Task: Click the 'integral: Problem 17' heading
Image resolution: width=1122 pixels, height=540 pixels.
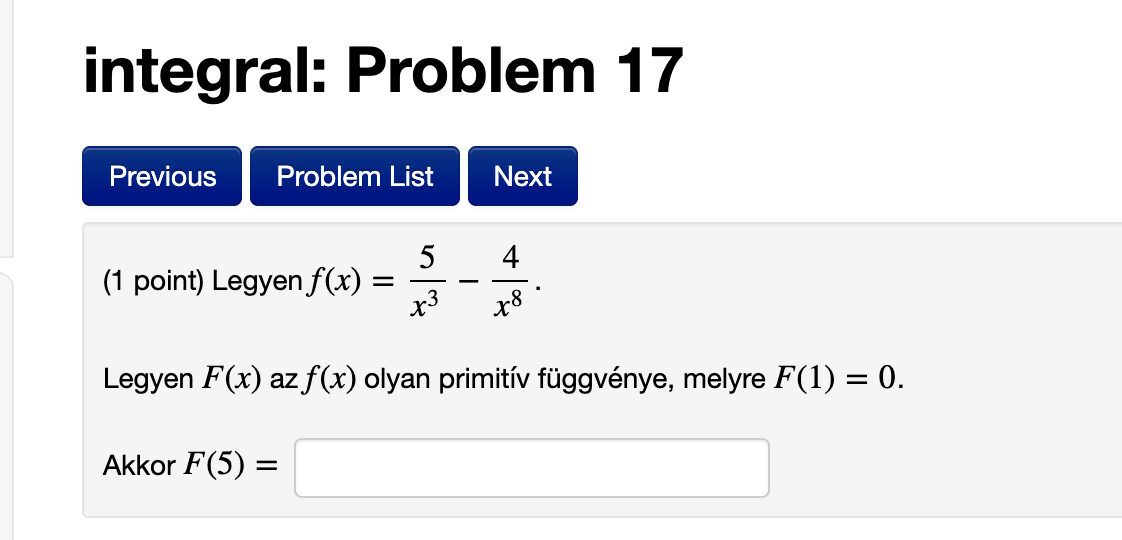Action: 384,70
